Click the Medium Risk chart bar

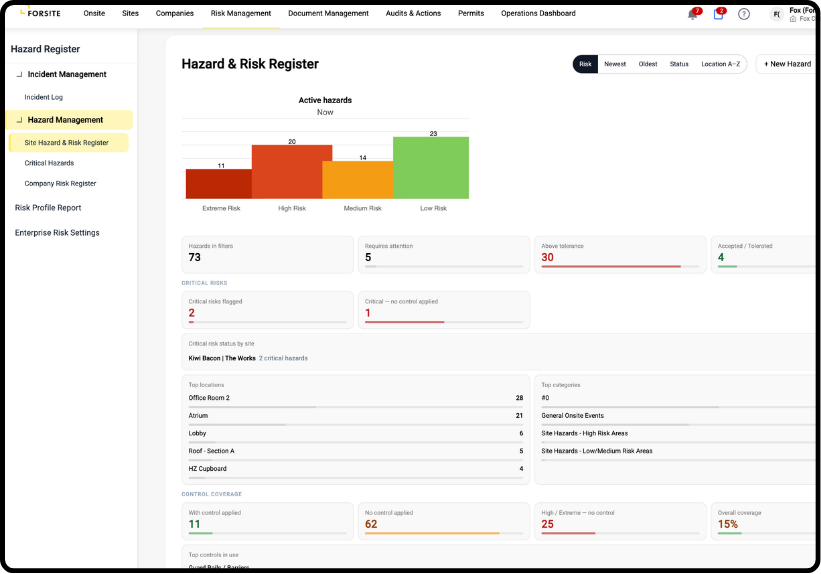[x=358, y=180]
